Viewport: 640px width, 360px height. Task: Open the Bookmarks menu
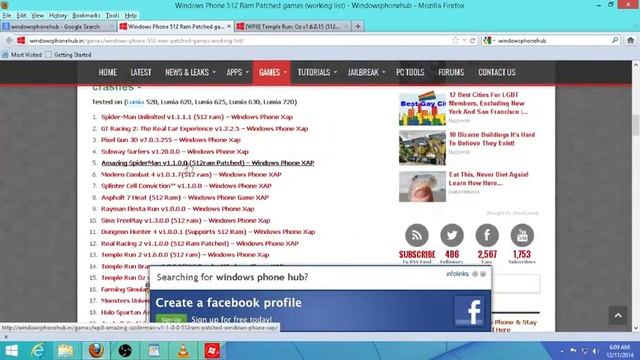pos(86,16)
